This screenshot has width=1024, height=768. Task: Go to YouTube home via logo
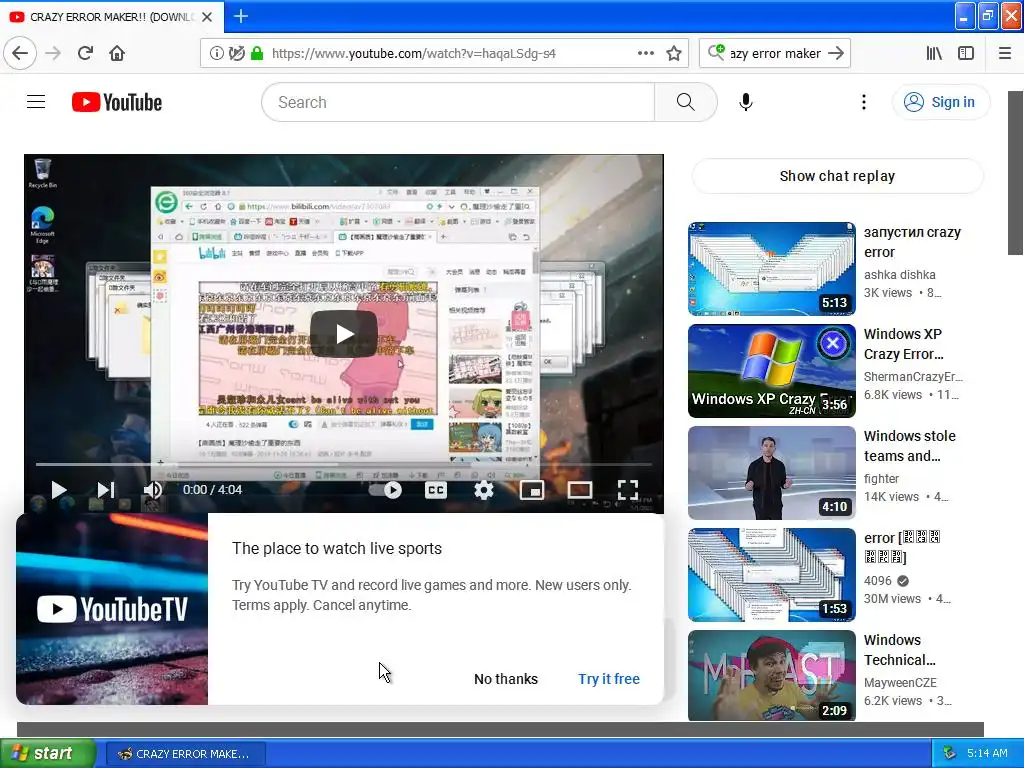[x=117, y=102]
